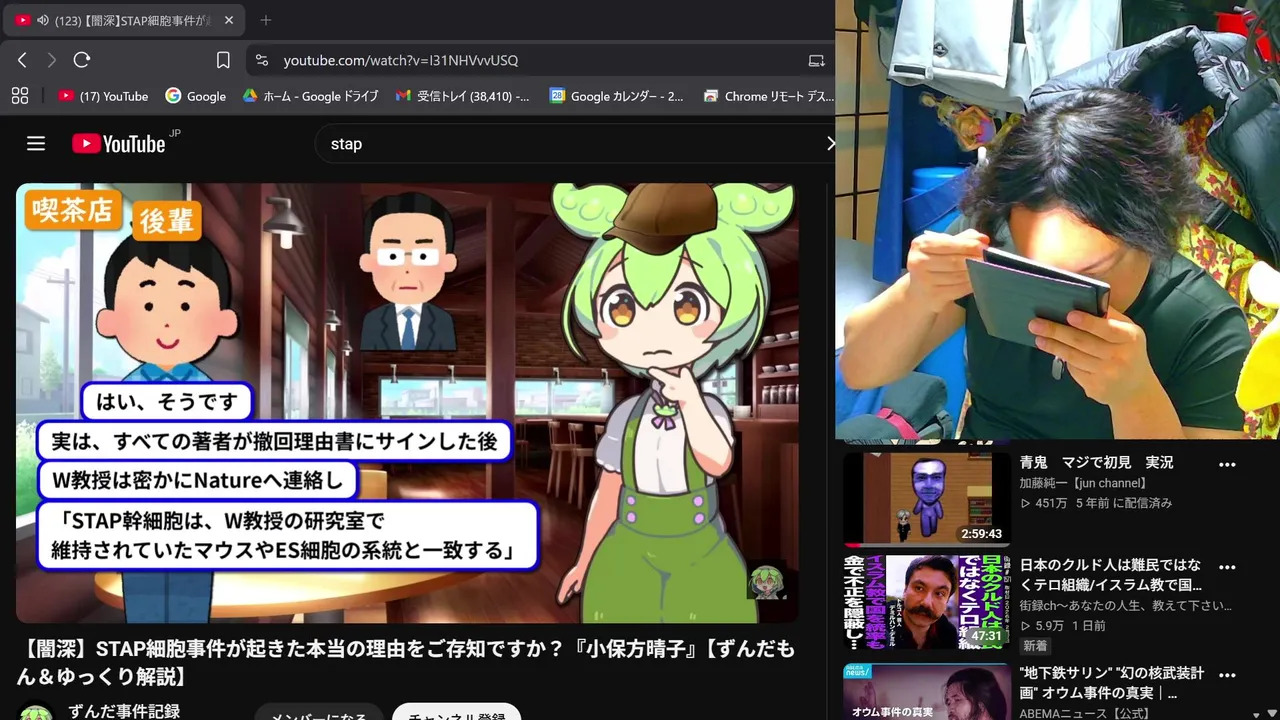This screenshot has width=1280, height=720.
Task: Go to YouTube home via logo
Action: pyautogui.click(x=119, y=144)
